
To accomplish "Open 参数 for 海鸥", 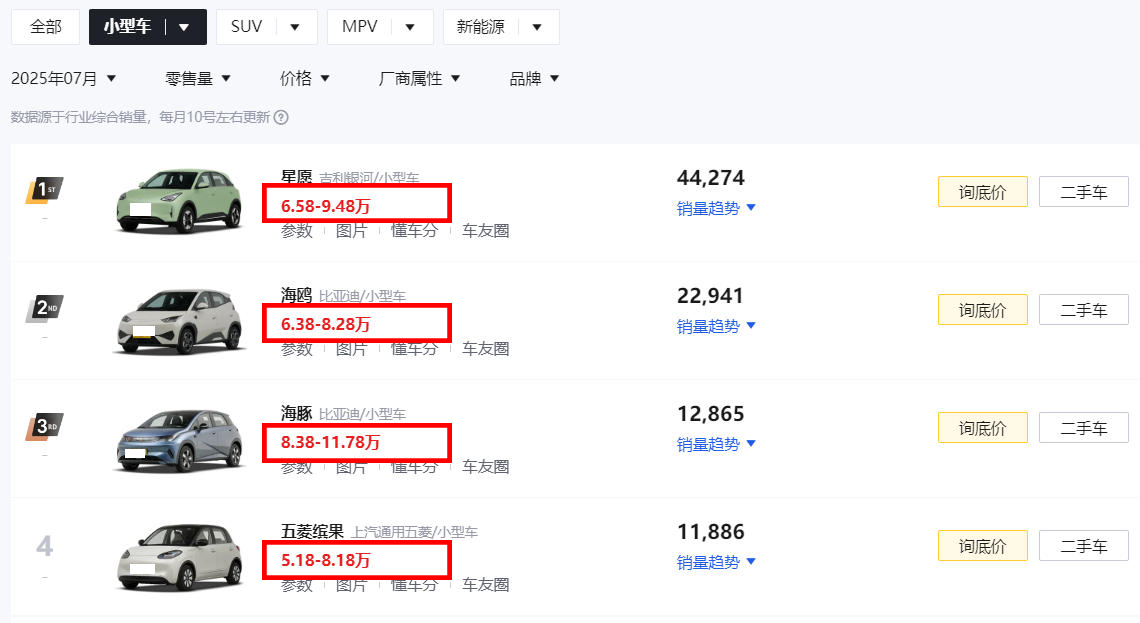I will 297,349.
